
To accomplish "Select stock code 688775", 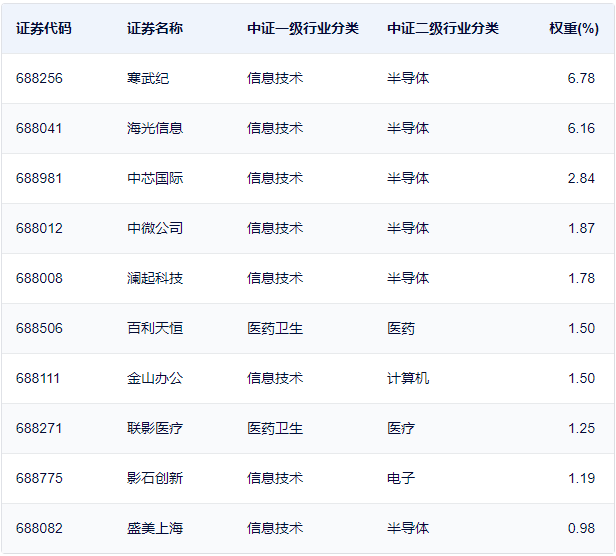I will (39, 478).
